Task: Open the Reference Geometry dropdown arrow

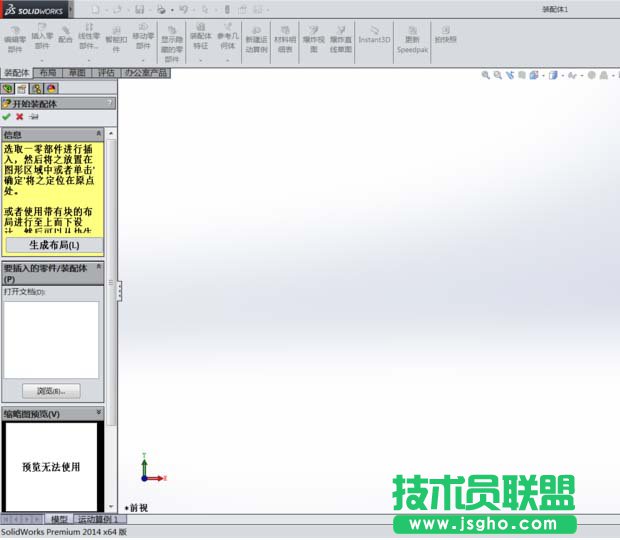Action: [x=228, y=60]
